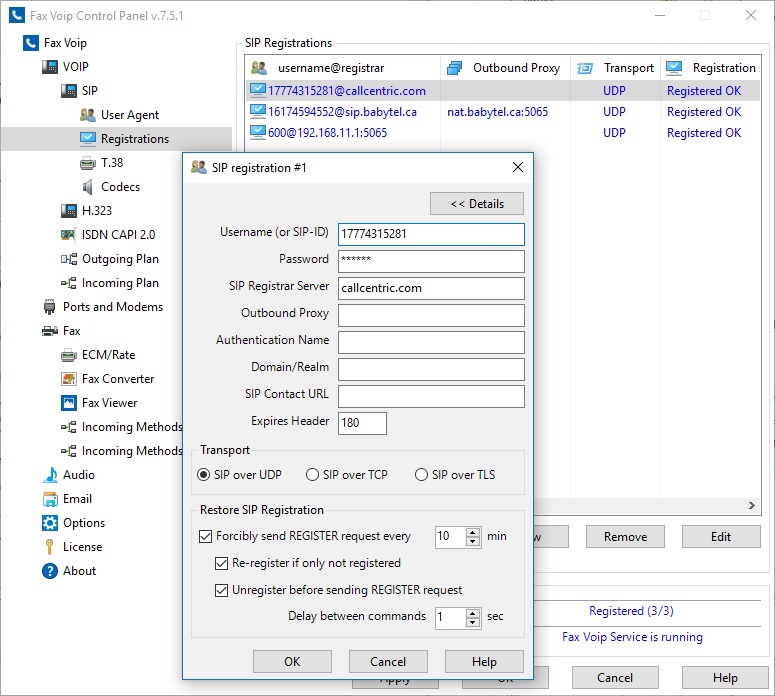The image size is (775, 696).
Task: Click the Fax Viewer picture icon
Action: pos(69,403)
